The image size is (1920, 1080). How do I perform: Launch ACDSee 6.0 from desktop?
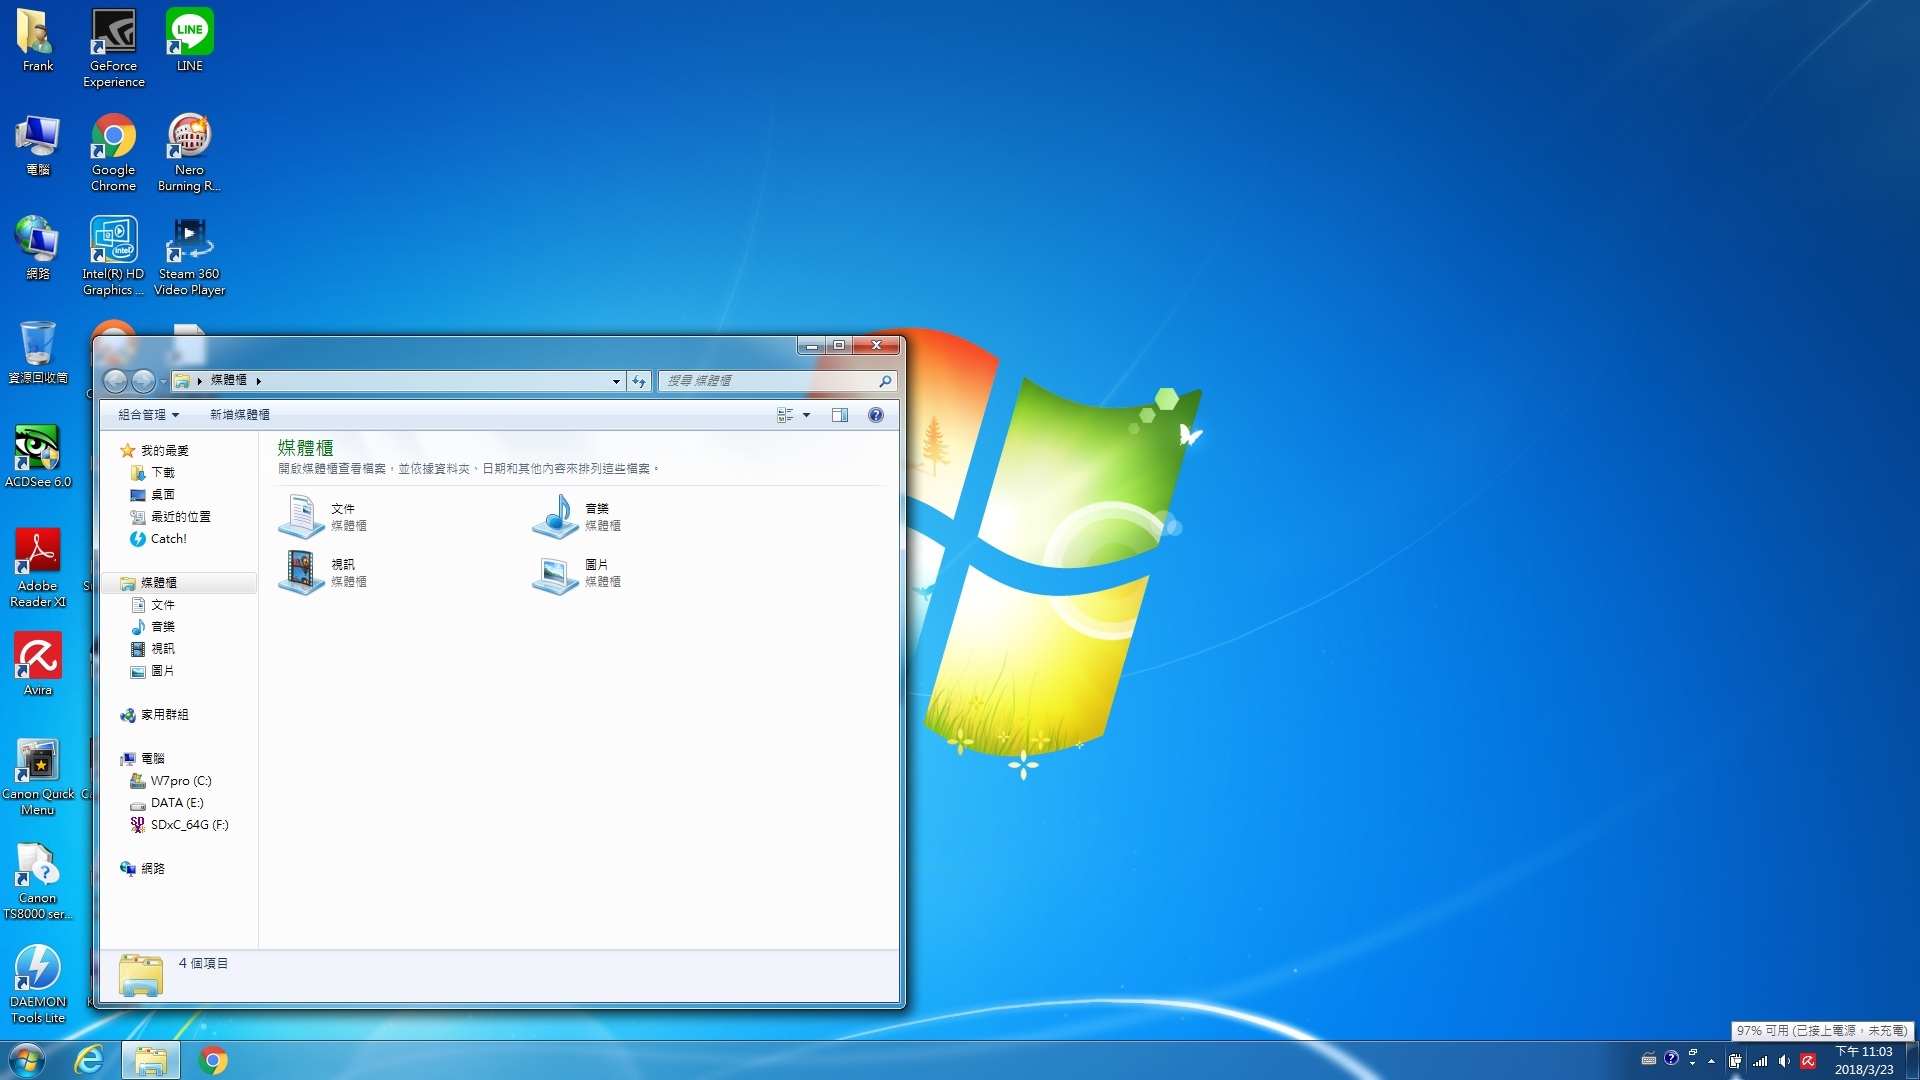pyautogui.click(x=37, y=457)
